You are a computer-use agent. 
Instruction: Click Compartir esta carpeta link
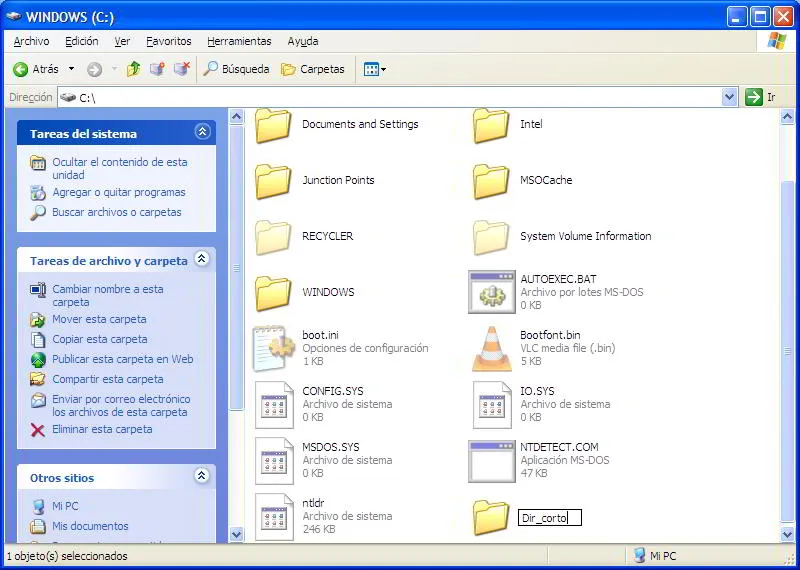coord(108,379)
